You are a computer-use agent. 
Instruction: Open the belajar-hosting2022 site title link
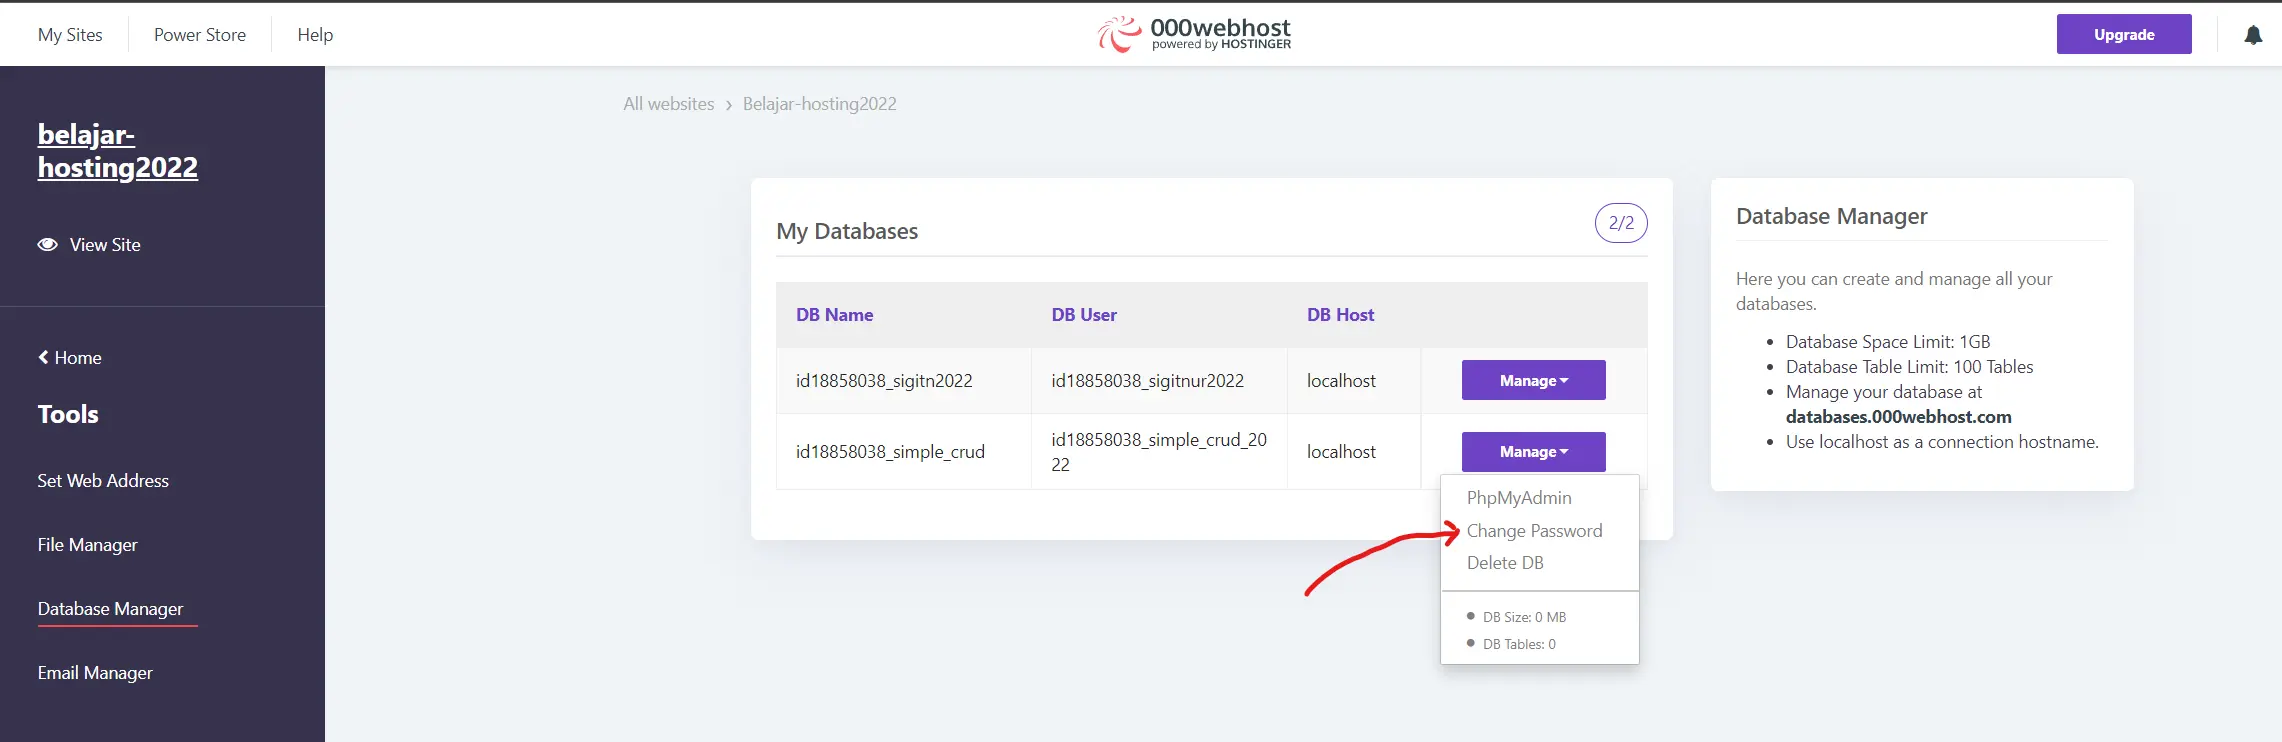tap(118, 151)
